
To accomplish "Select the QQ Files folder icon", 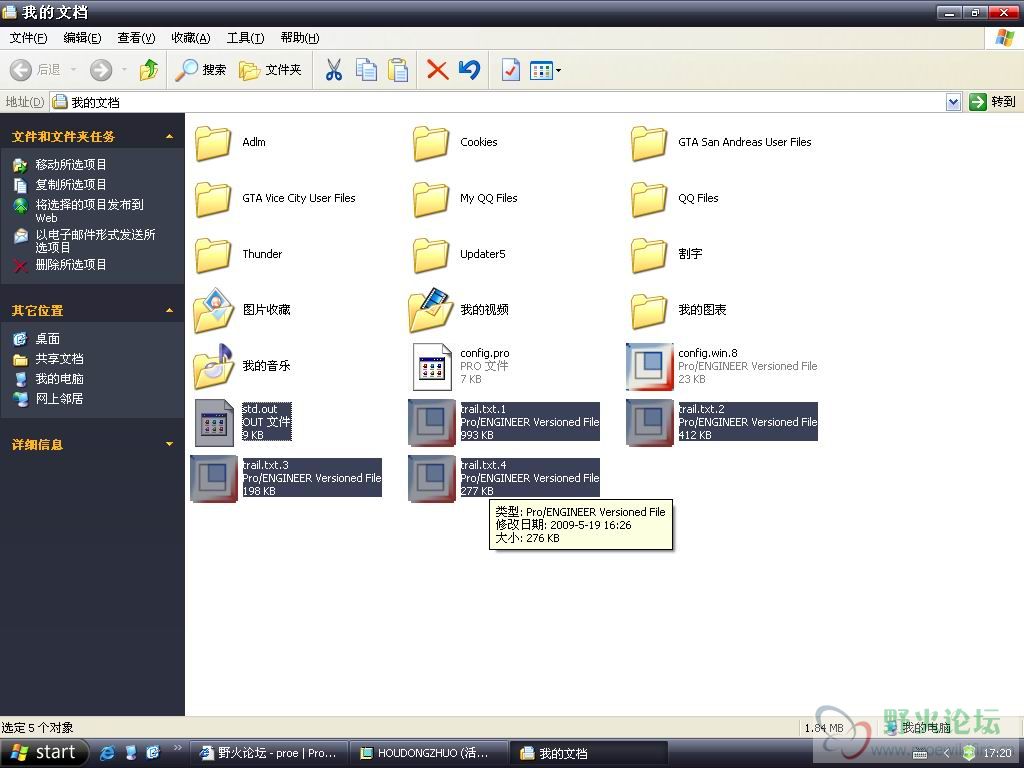I will click(x=649, y=199).
